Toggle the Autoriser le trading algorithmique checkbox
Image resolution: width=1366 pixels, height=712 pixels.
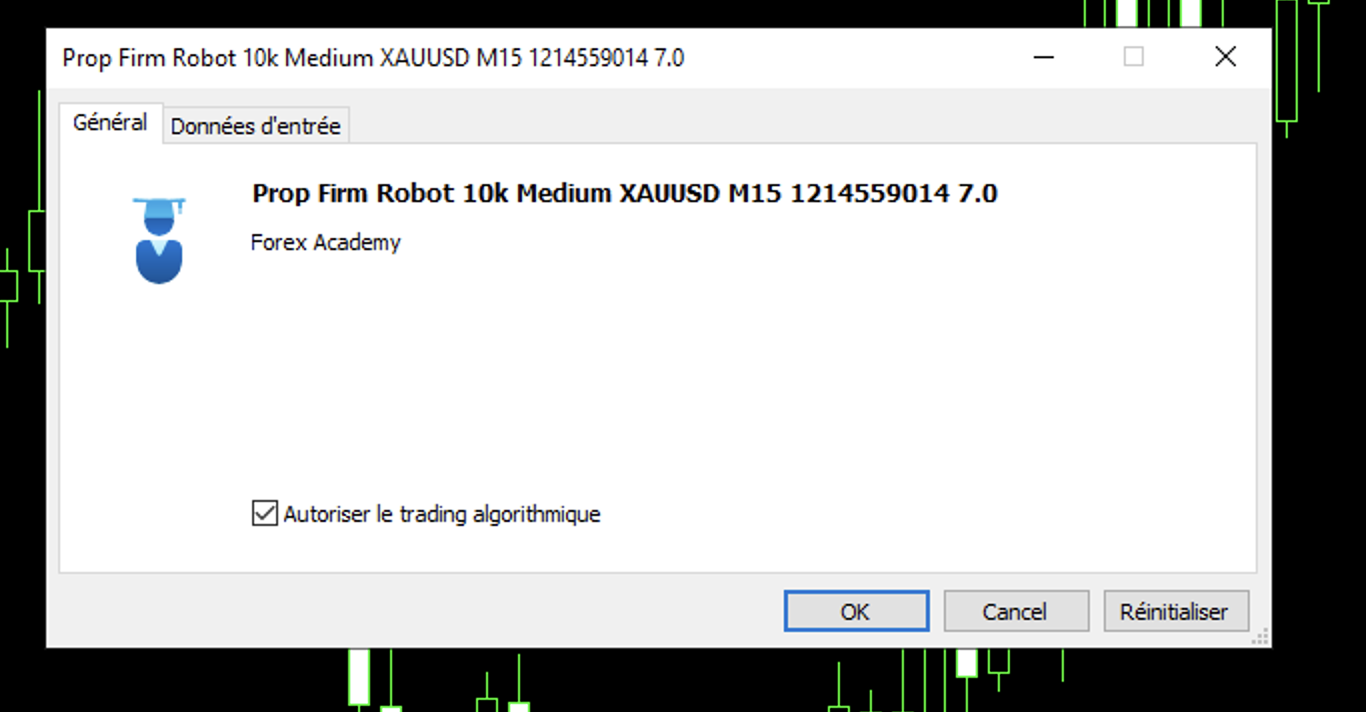[264, 514]
